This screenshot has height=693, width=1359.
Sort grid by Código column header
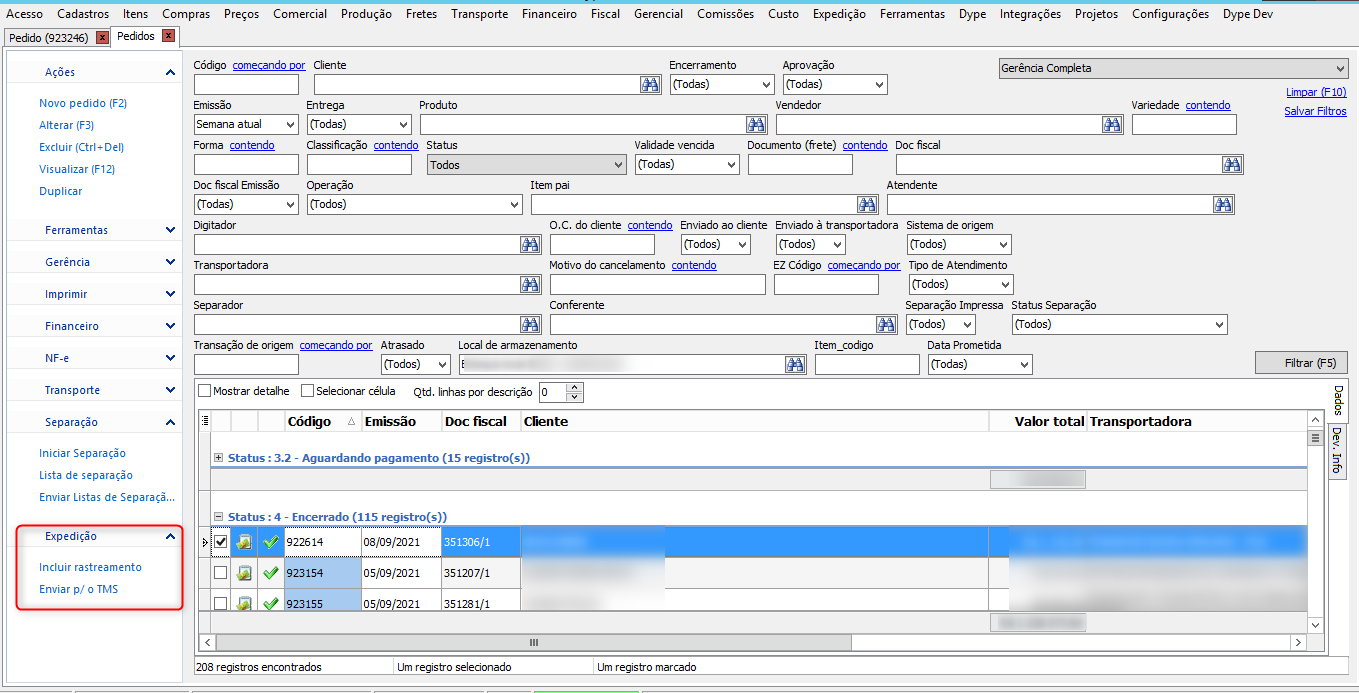pos(322,421)
